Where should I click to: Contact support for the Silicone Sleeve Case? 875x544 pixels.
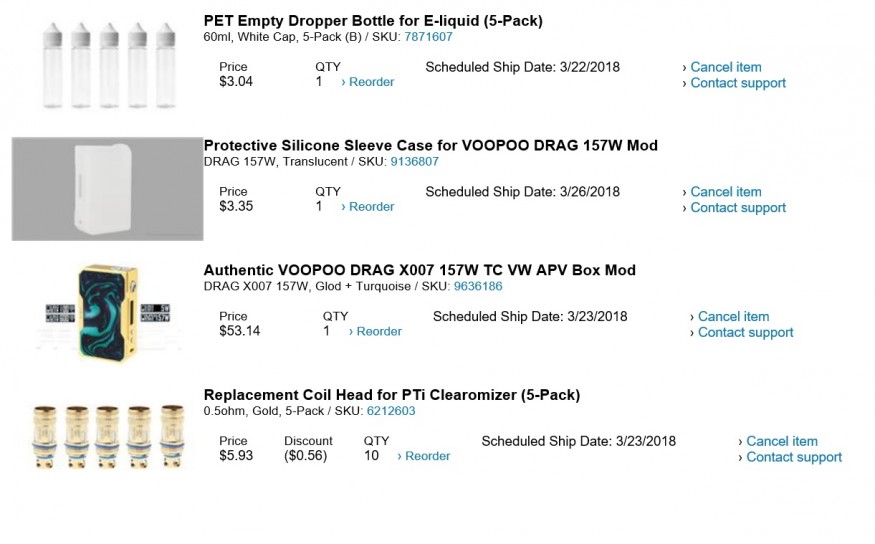738,208
